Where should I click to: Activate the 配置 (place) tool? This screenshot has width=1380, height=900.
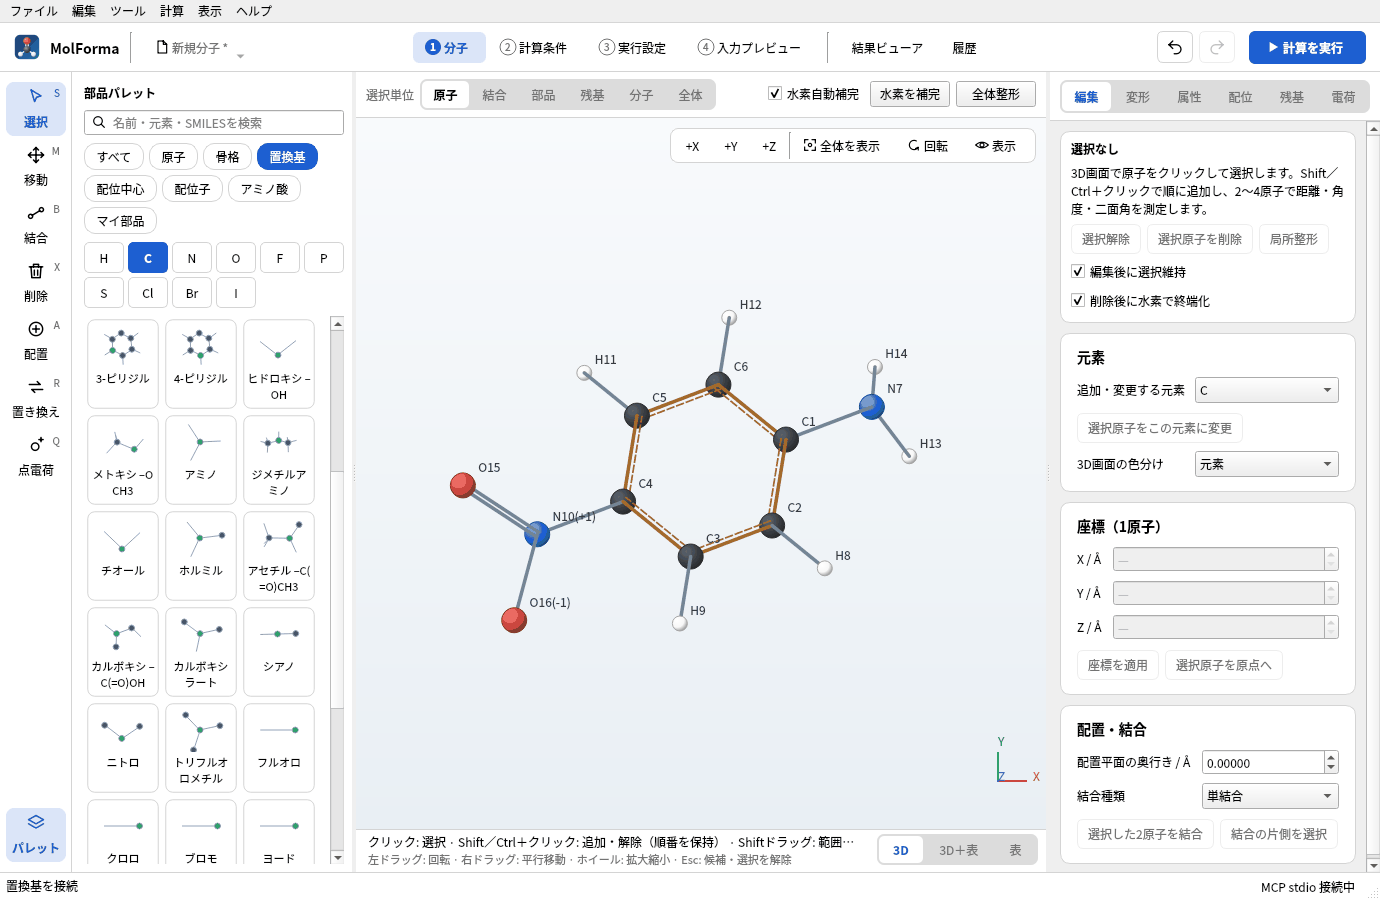(x=36, y=340)
